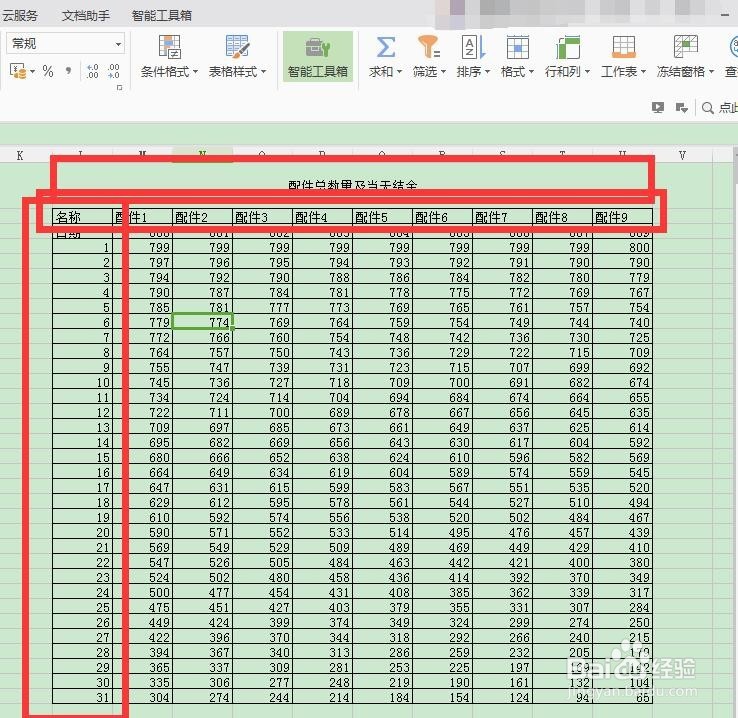Open the 云服务 ribbon tab
The width and height of the screenshot is (738, 718).
click(x=20, y=16)
